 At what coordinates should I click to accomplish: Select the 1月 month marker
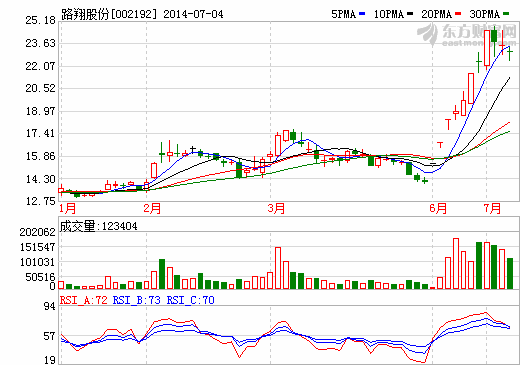(x=67, y=208)
